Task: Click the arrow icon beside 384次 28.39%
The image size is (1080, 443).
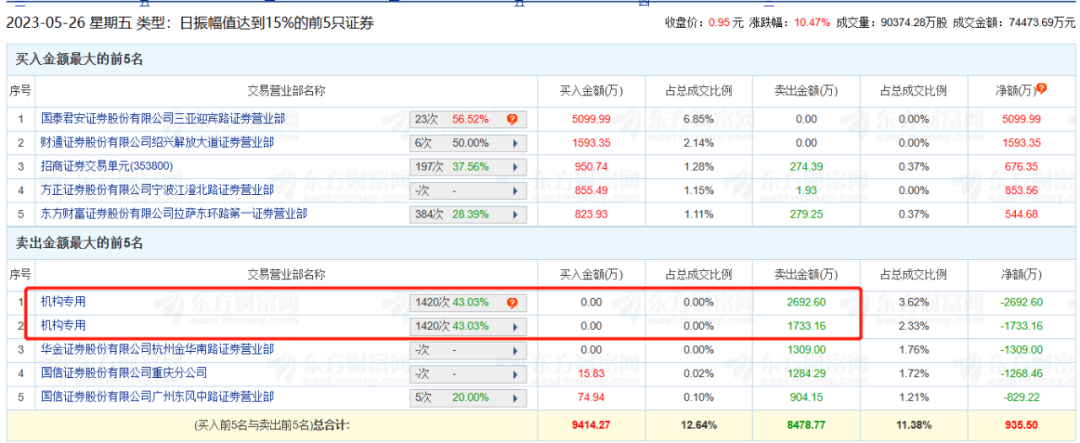Action: [x=516, y=214]
